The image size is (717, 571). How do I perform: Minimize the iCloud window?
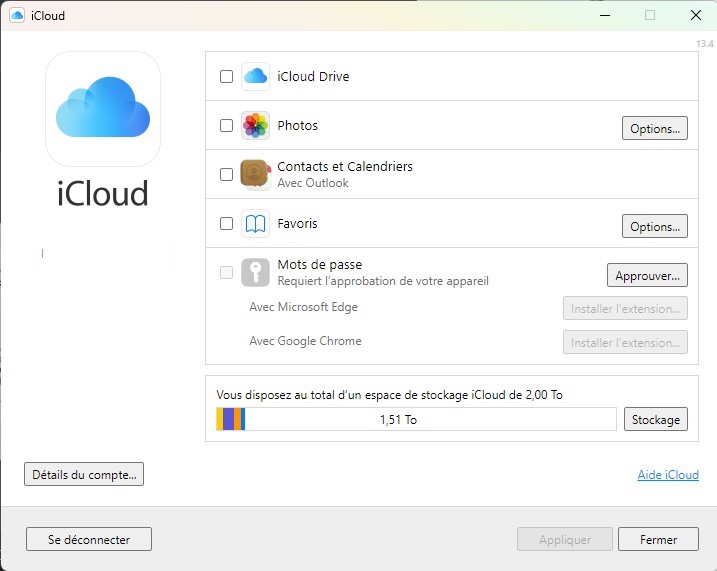(x=605, y=16)
